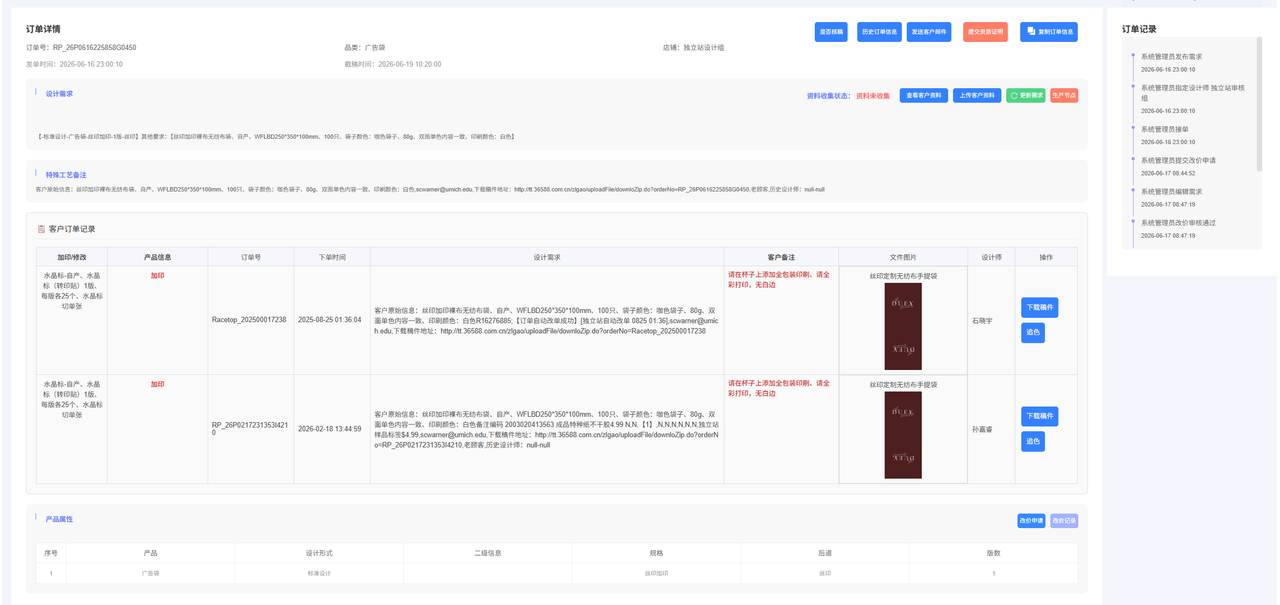Screen dimensions: 1280x605
Task: Click designer name 石晓宇
Action: click(982, 320)
